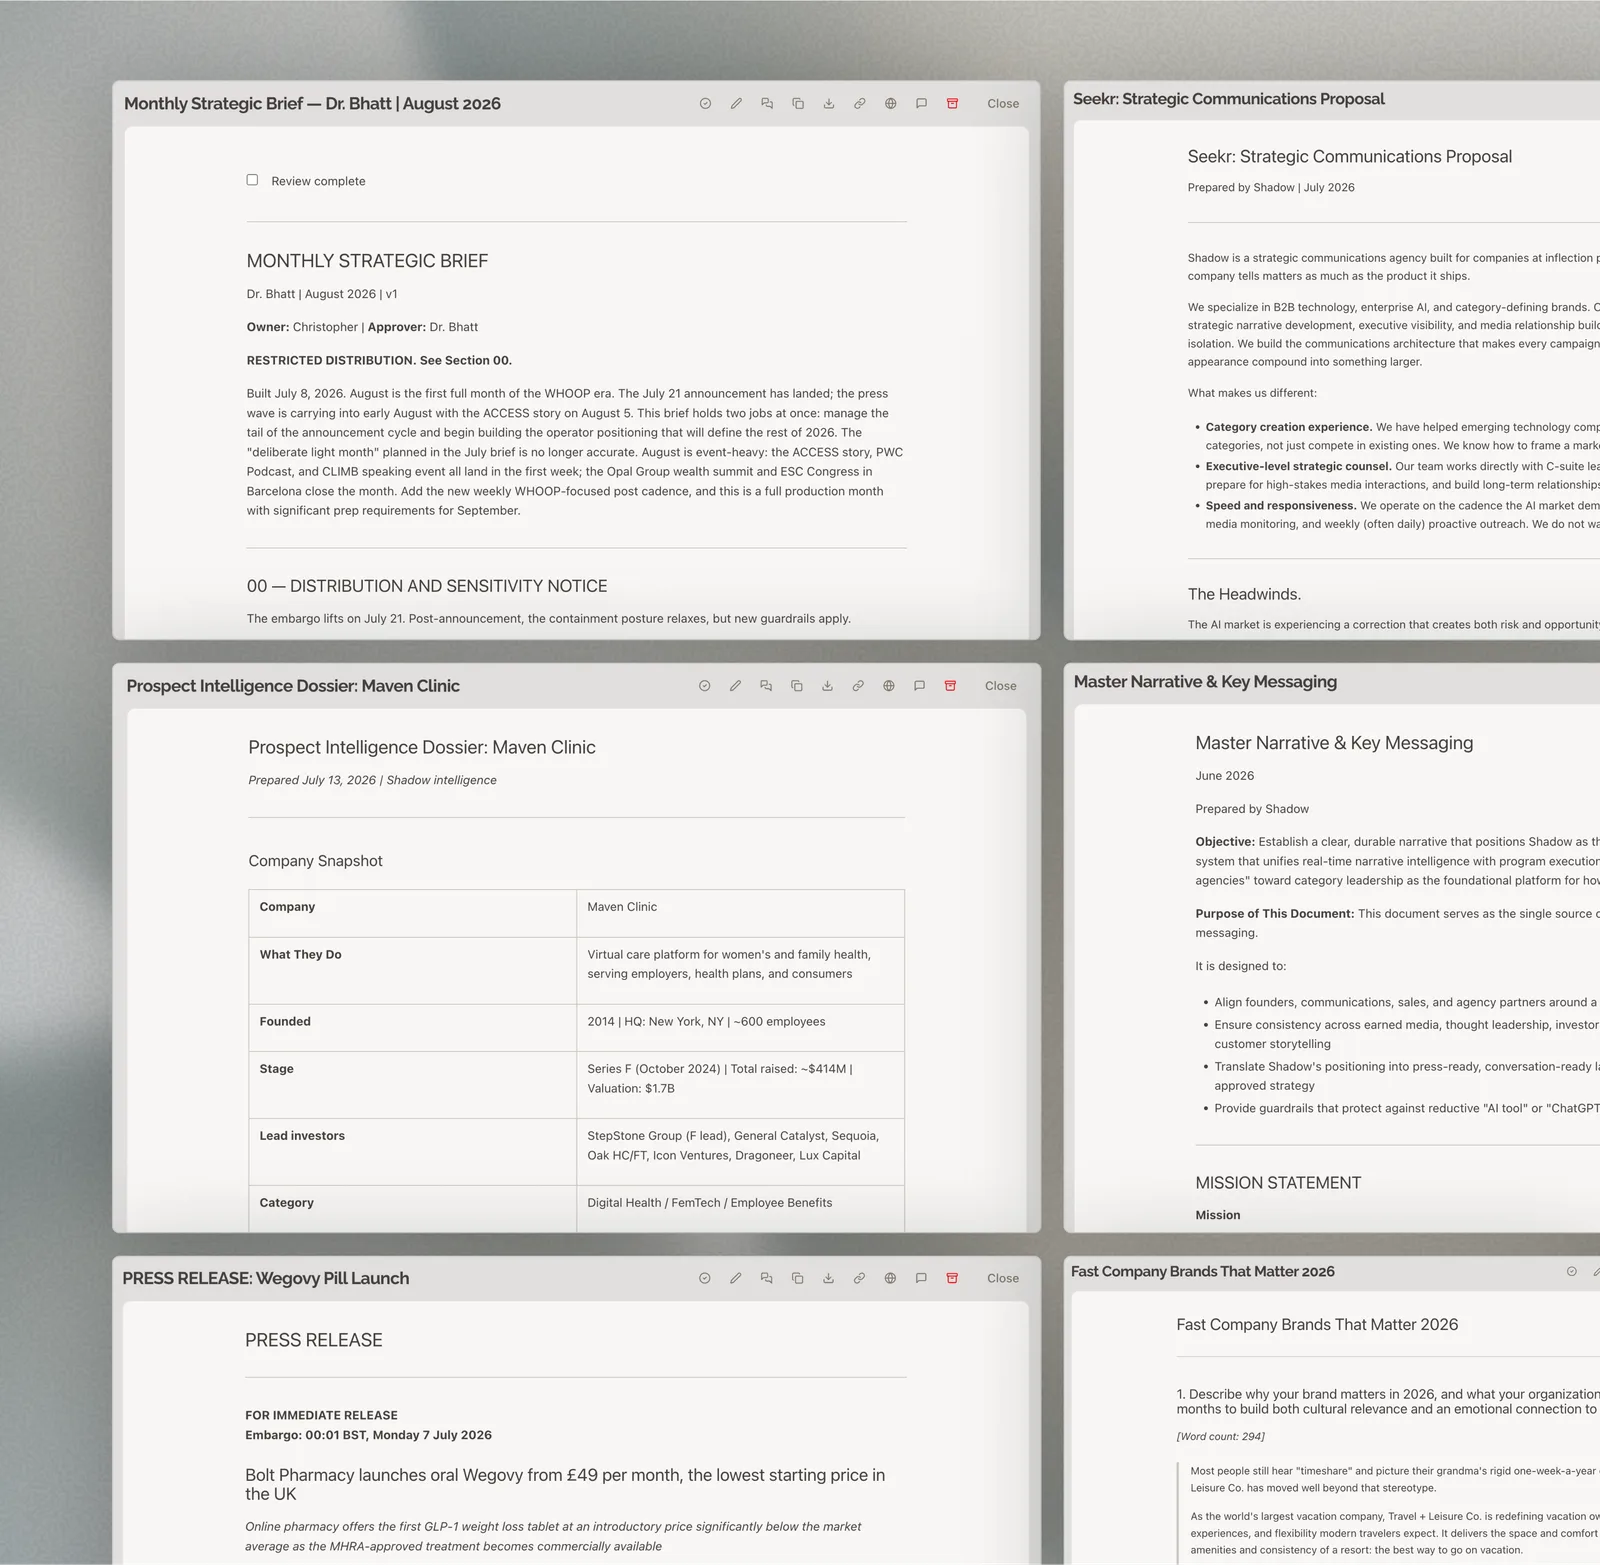Click the "Series F (October 2024)" cell
Screen dimensions: 1600x1565
[x=741, y=1084]
